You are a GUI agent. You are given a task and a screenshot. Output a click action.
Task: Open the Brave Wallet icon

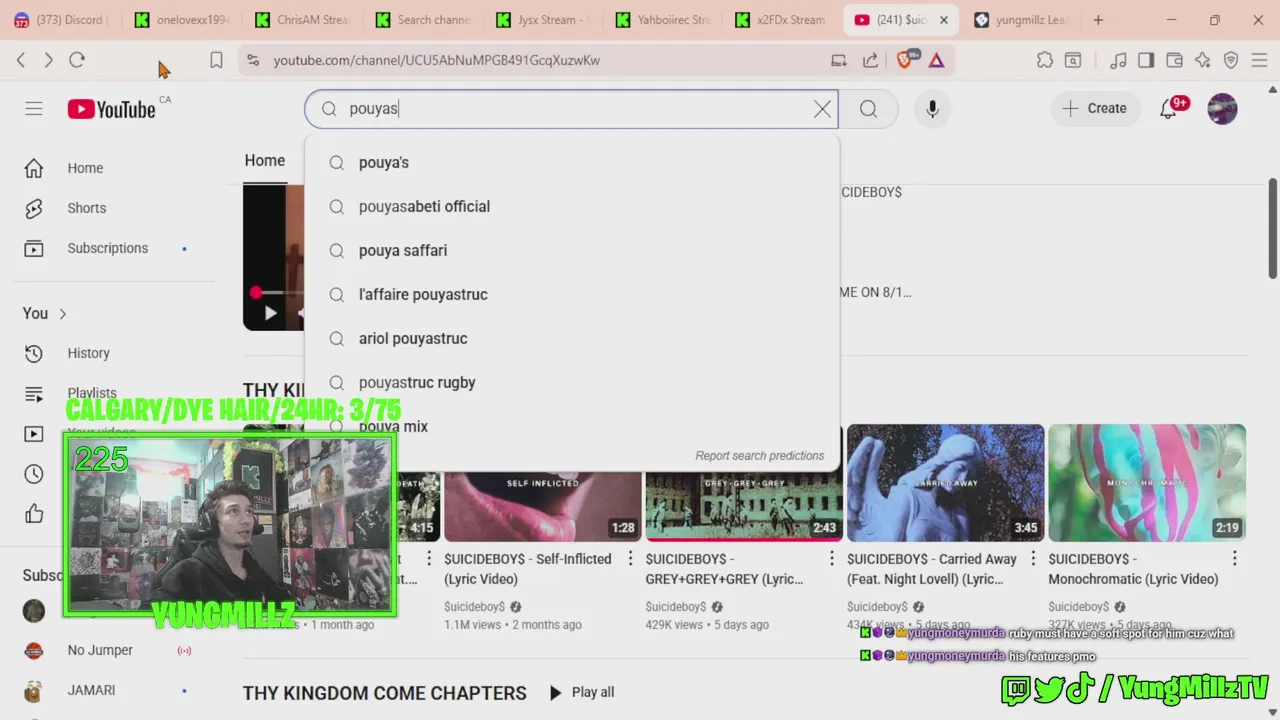[1175, 60]
